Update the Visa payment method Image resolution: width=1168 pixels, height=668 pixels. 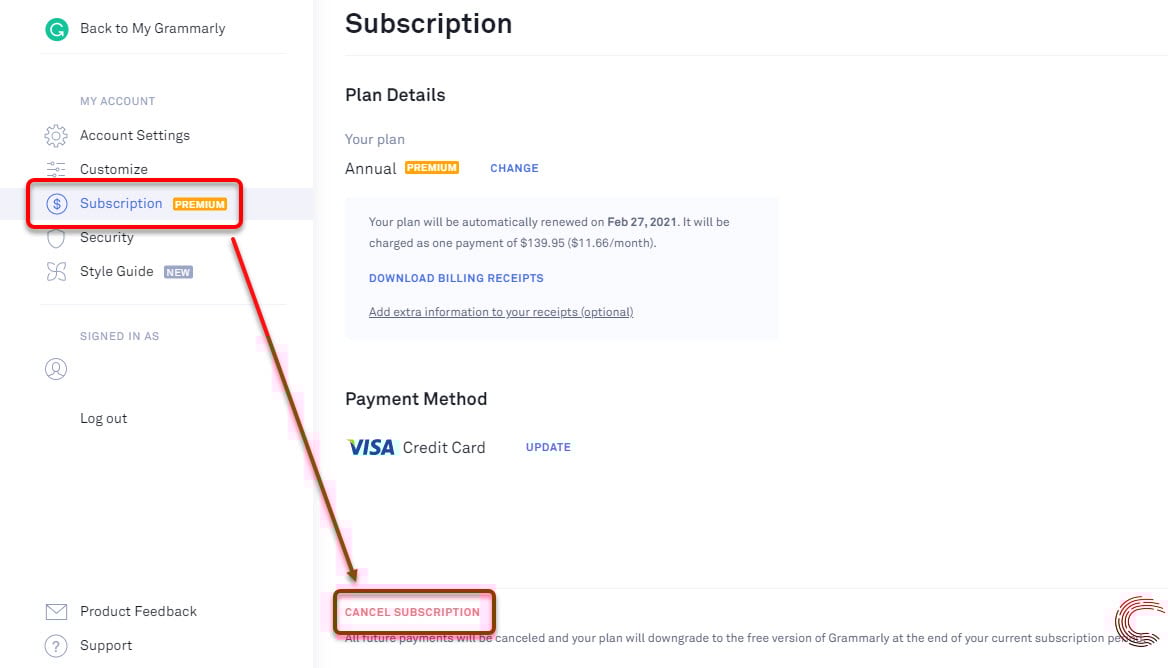tap(548, 448)
